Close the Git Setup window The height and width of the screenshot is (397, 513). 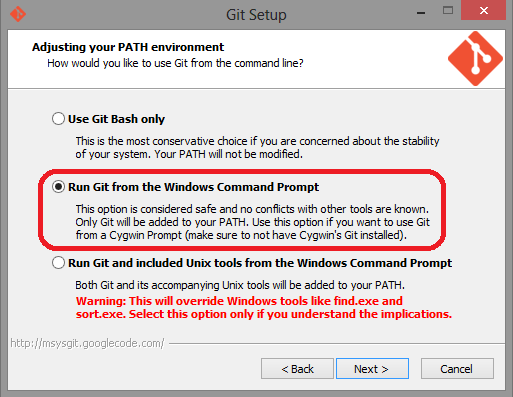coord(484,11)
